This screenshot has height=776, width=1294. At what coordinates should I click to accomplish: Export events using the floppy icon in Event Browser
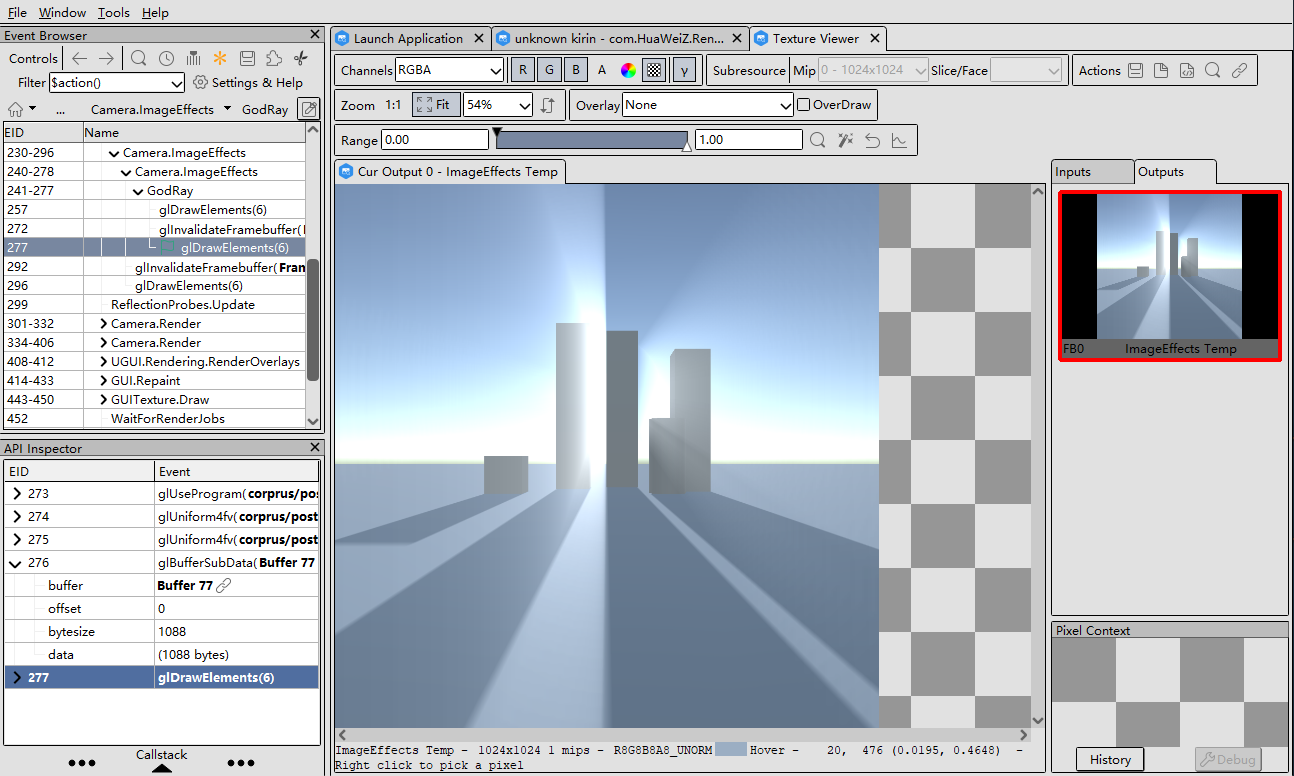[247, 58]
